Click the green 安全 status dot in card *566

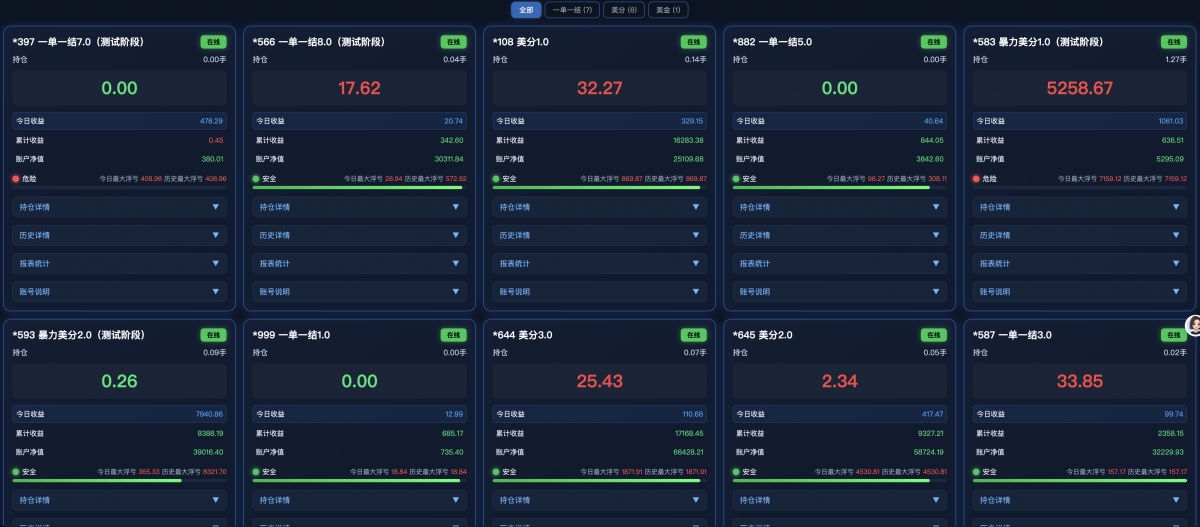coord(256,179)
